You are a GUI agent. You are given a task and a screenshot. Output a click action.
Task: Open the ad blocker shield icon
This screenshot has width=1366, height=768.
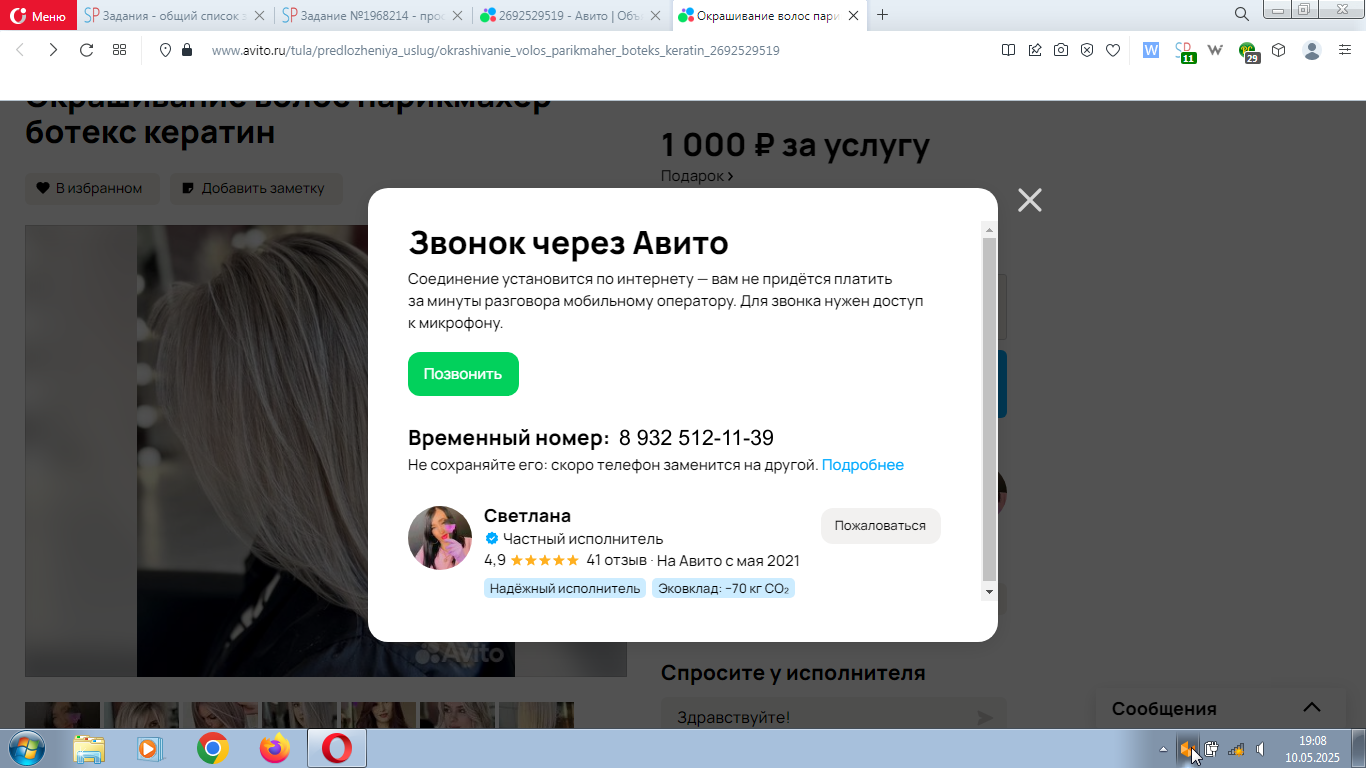pyautogui.click(x=1087, y=50)
